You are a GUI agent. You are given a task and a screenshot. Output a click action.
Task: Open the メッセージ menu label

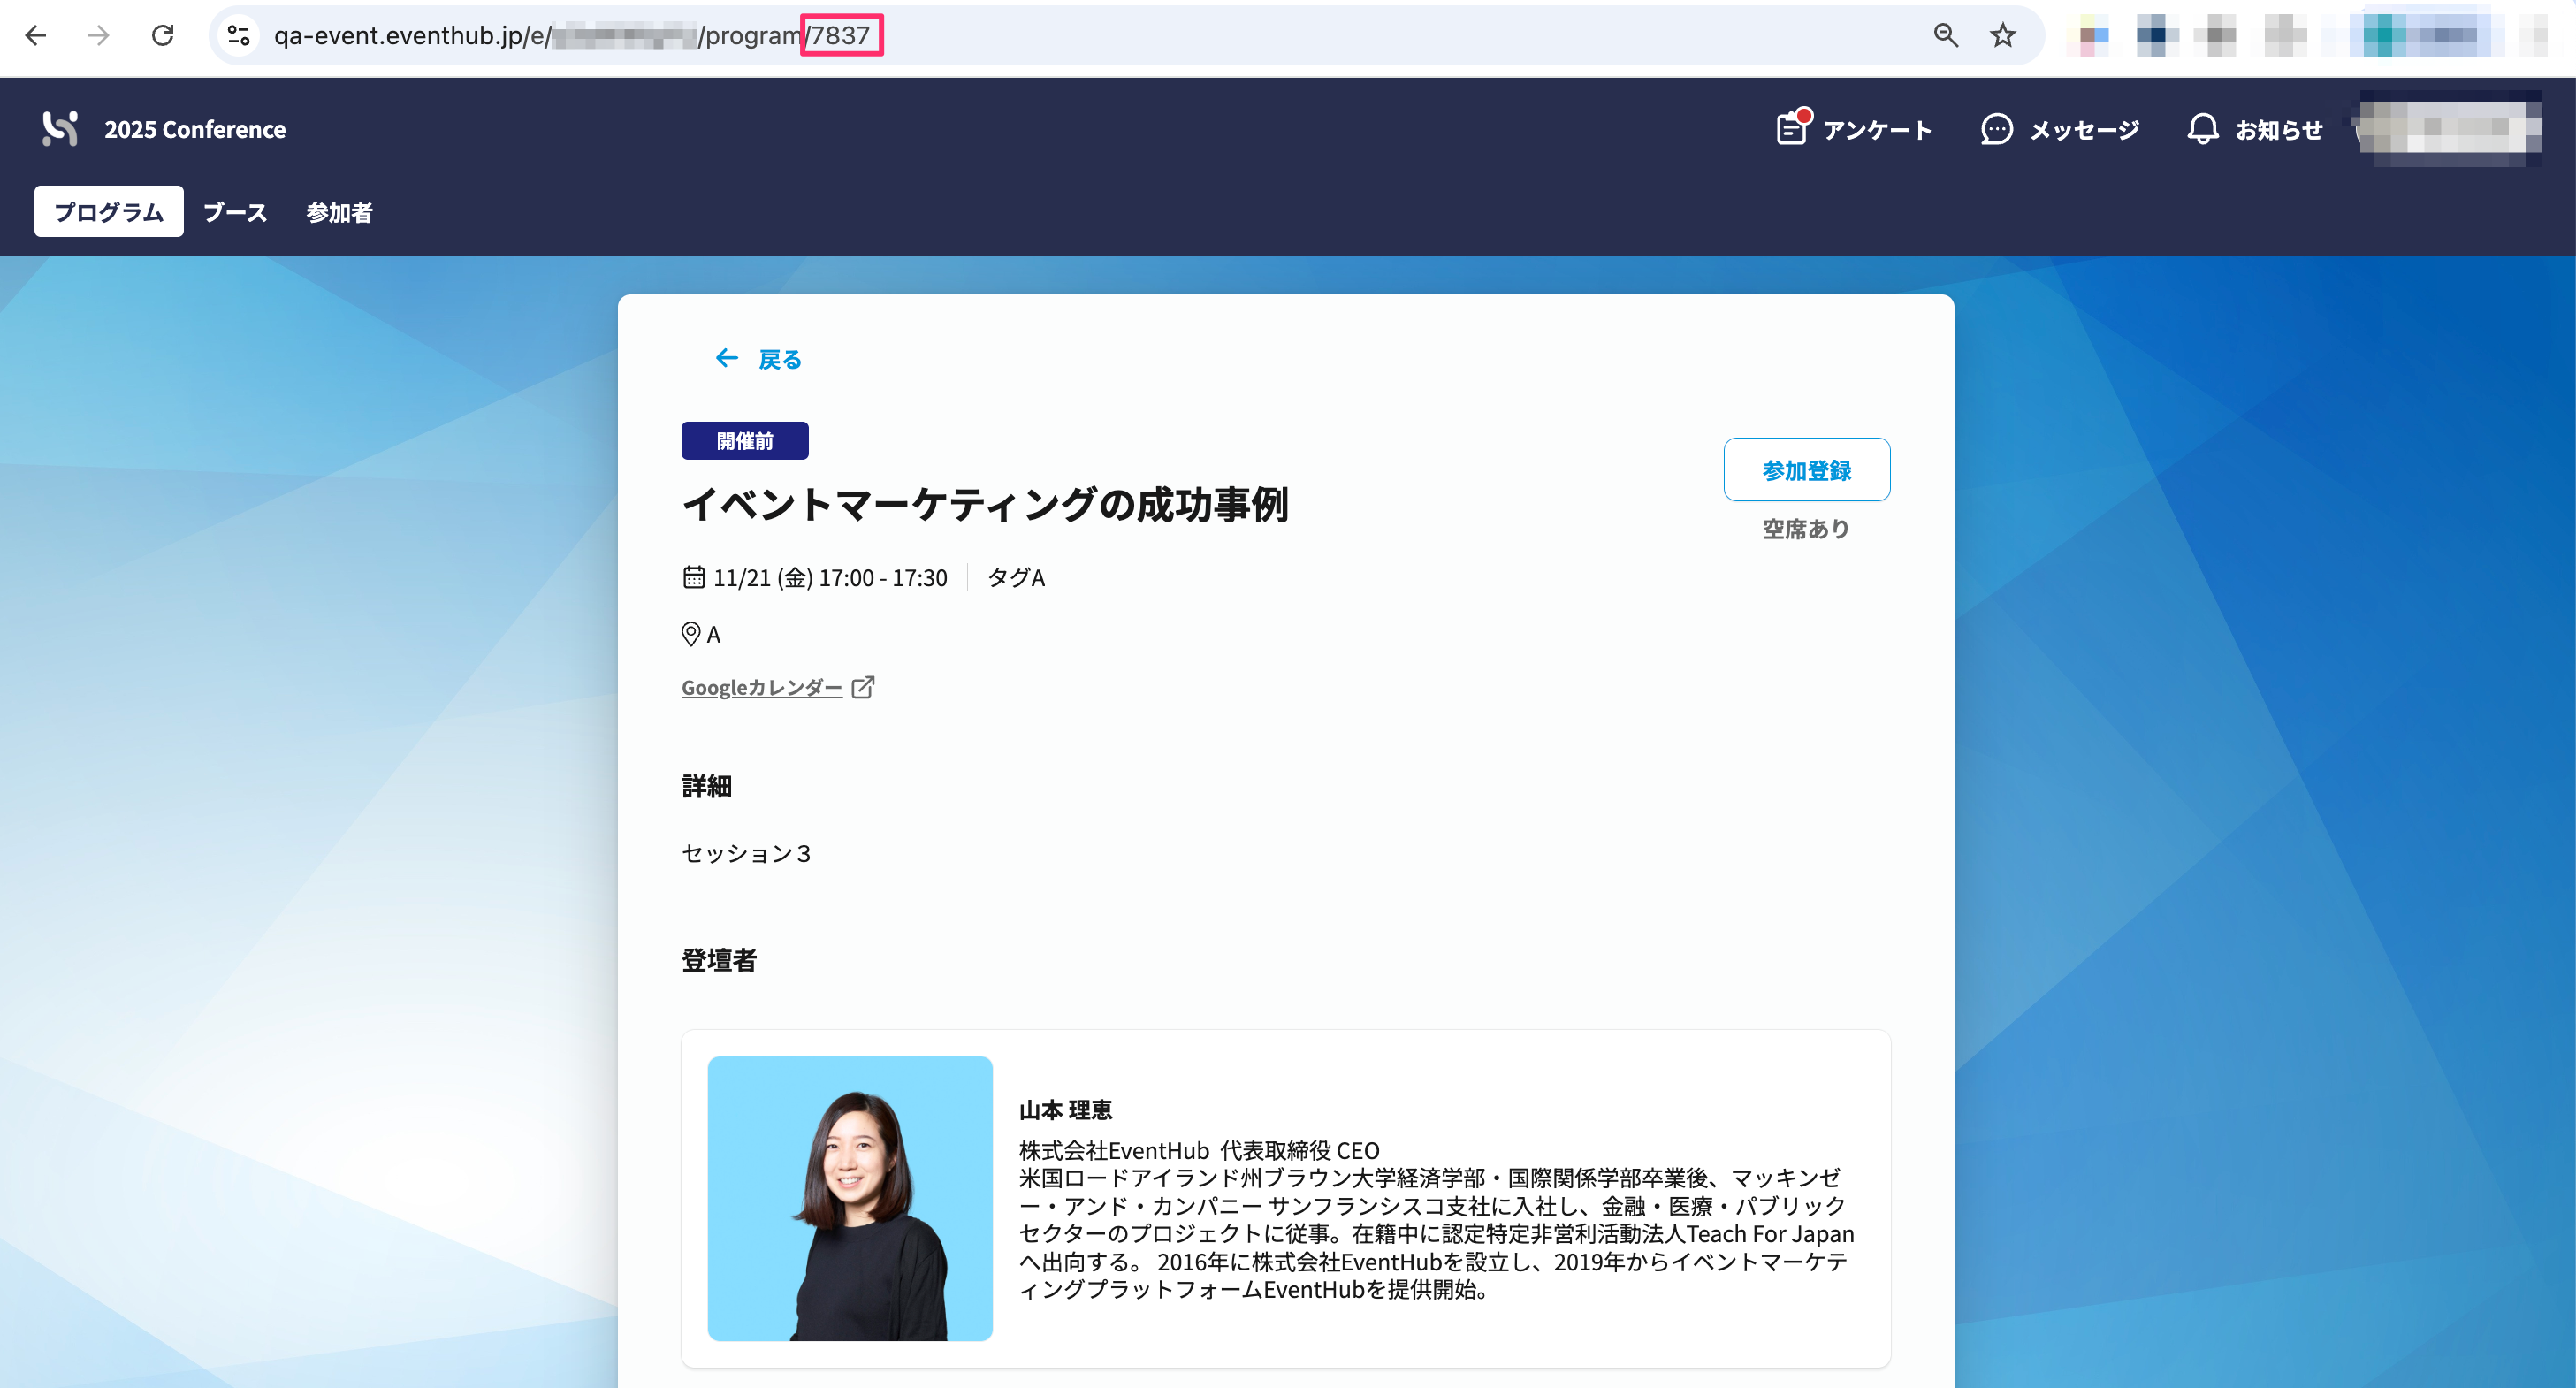pyautogui.click(x=2084, y=130)
